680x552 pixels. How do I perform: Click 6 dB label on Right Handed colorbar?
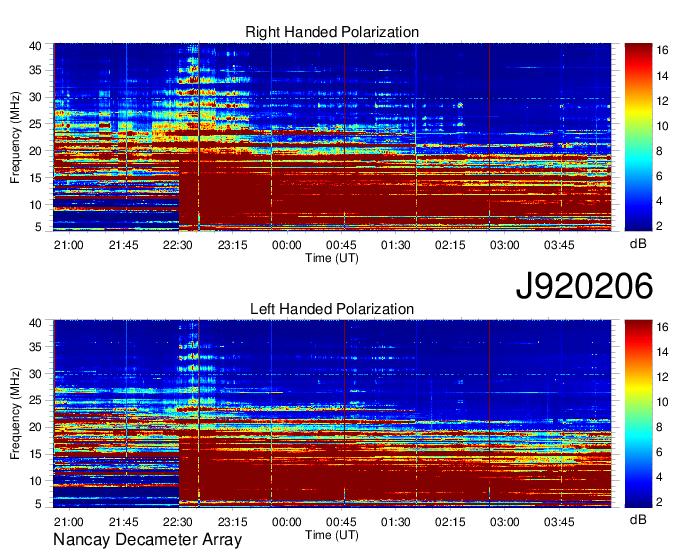click(659, 176)
